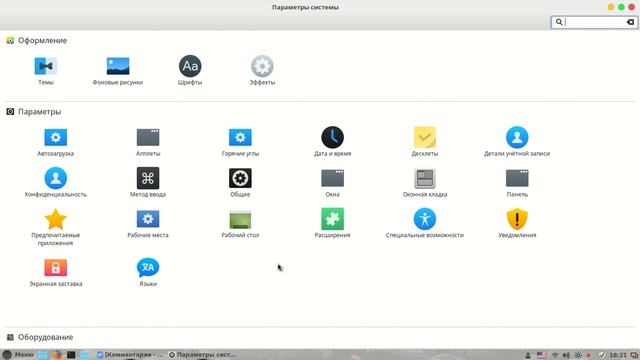This screenshot has width=640, height=360.
Task: Open Дата и время settings
Action: coord(332,142)
